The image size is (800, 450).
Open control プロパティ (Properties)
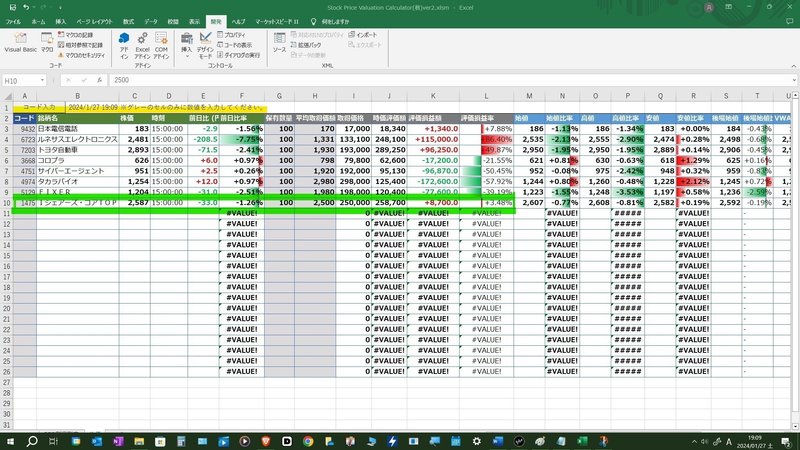(231, 35)
